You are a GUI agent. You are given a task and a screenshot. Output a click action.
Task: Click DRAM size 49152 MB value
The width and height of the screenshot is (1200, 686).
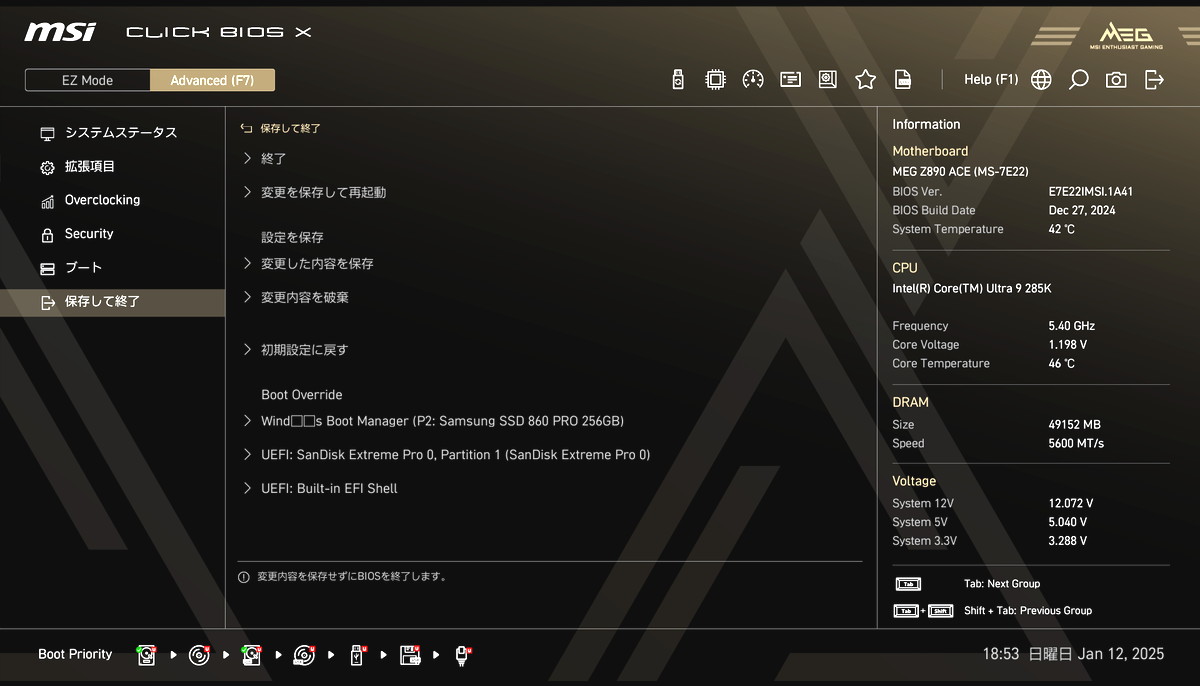(1075, 425)
